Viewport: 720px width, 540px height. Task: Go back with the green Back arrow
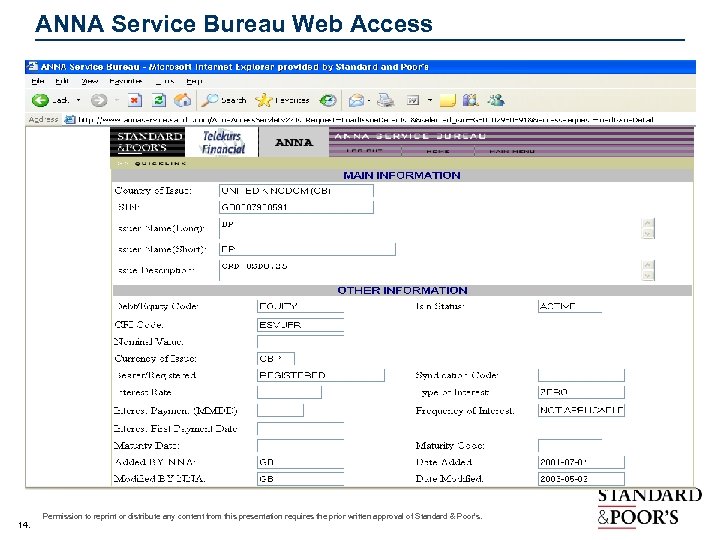pos(40,100)
